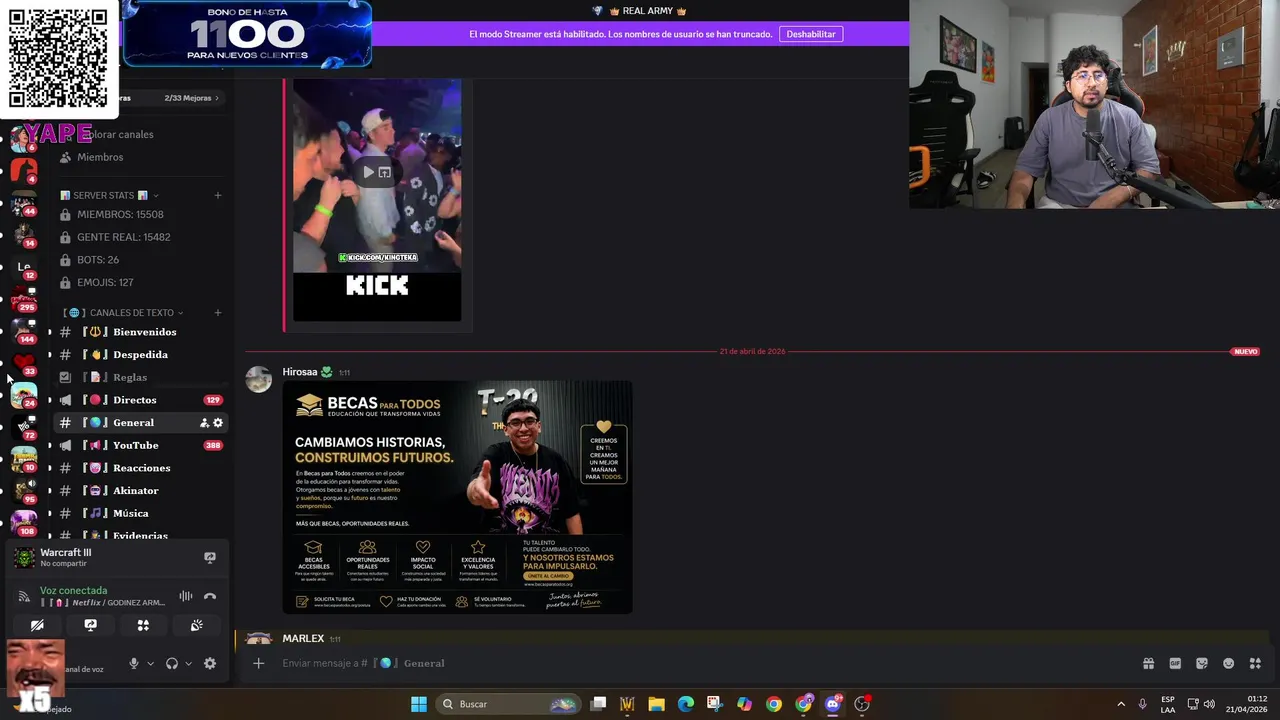Screen dimensions: 1280x720
Task: Click Windows taskbar search box
Action: click(x=510, y=704)
